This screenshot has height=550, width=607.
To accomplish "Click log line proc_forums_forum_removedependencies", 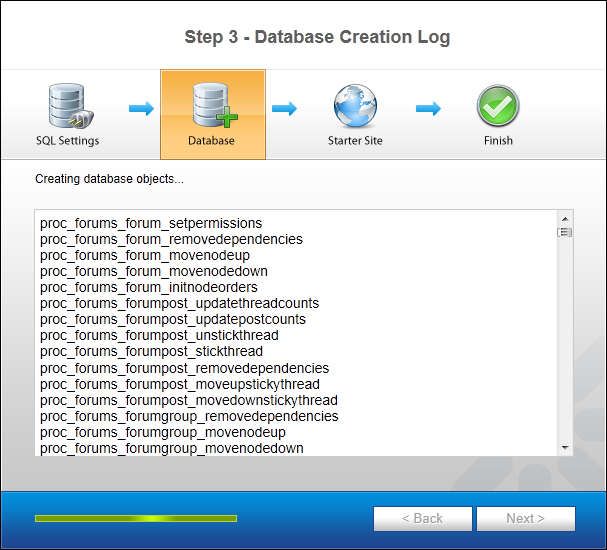I will (x=171, y=239).
